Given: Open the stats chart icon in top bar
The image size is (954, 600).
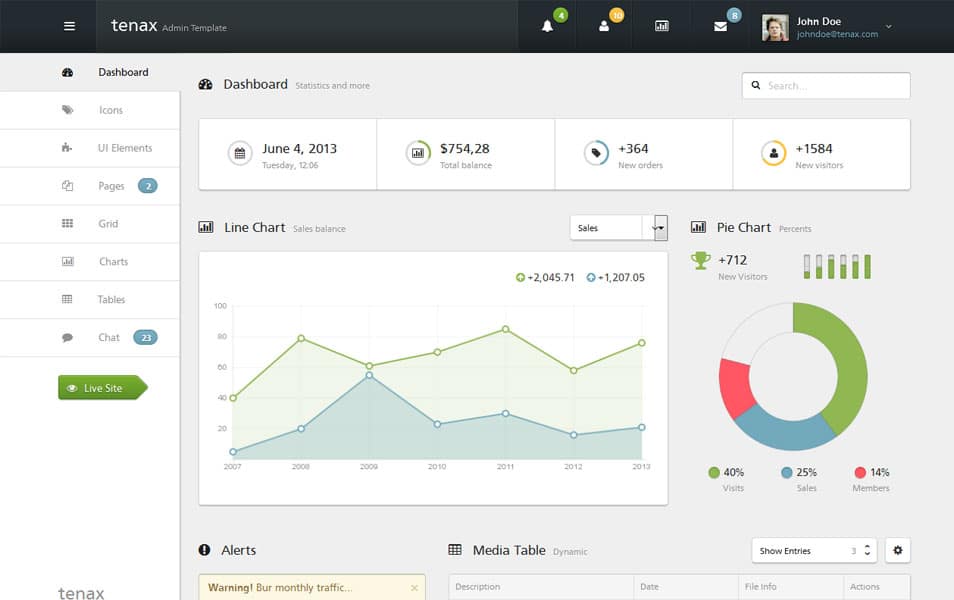Looking at the screenshot, I should tap(662, 26).
